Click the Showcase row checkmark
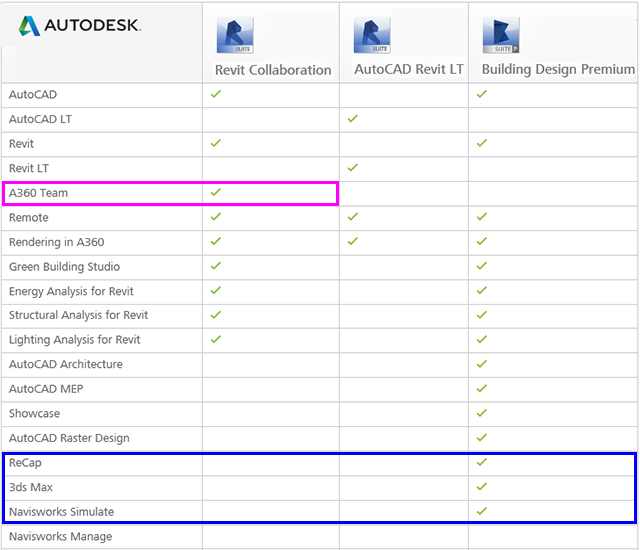Viewport: 640px width, 550px height. click(x=482, y=413)
